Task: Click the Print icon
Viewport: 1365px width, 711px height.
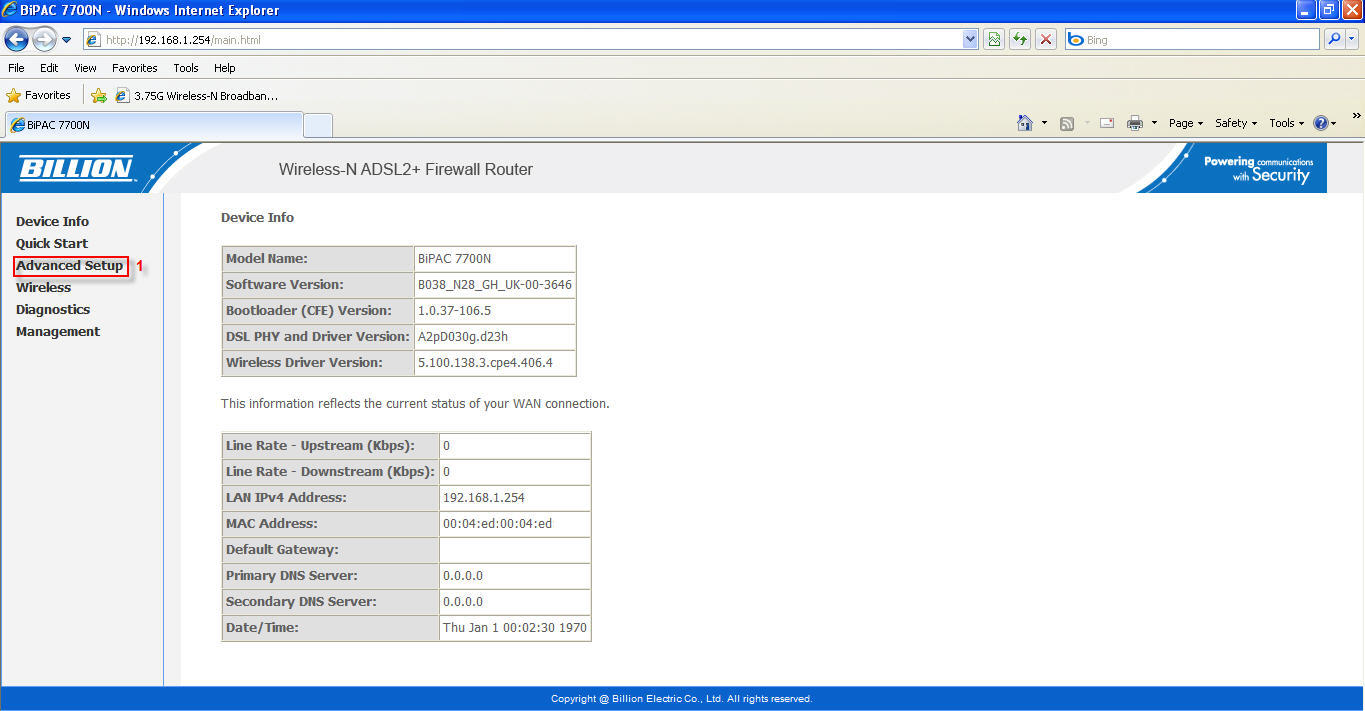Action: [x=1135, y=123]
